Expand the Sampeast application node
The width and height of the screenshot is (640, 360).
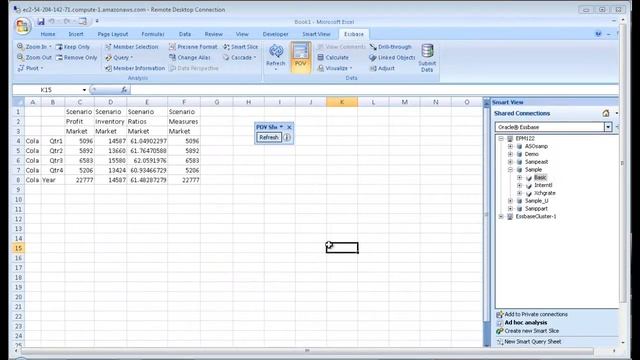point(510,162)
